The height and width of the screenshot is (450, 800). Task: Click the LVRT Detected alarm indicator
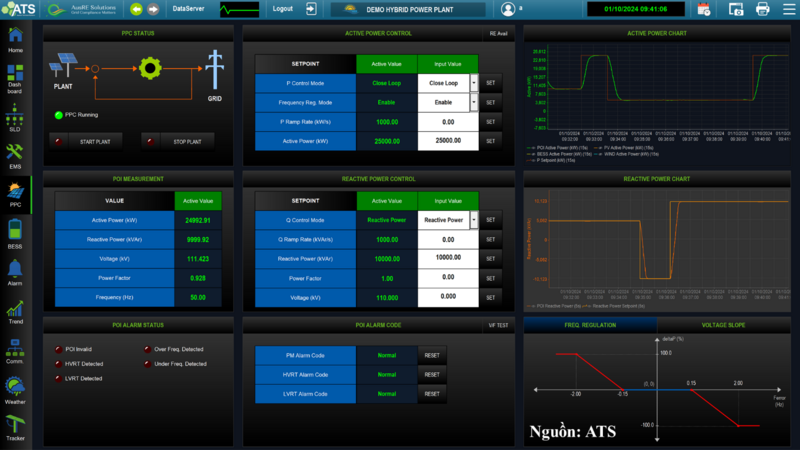[x=59, y=379]
